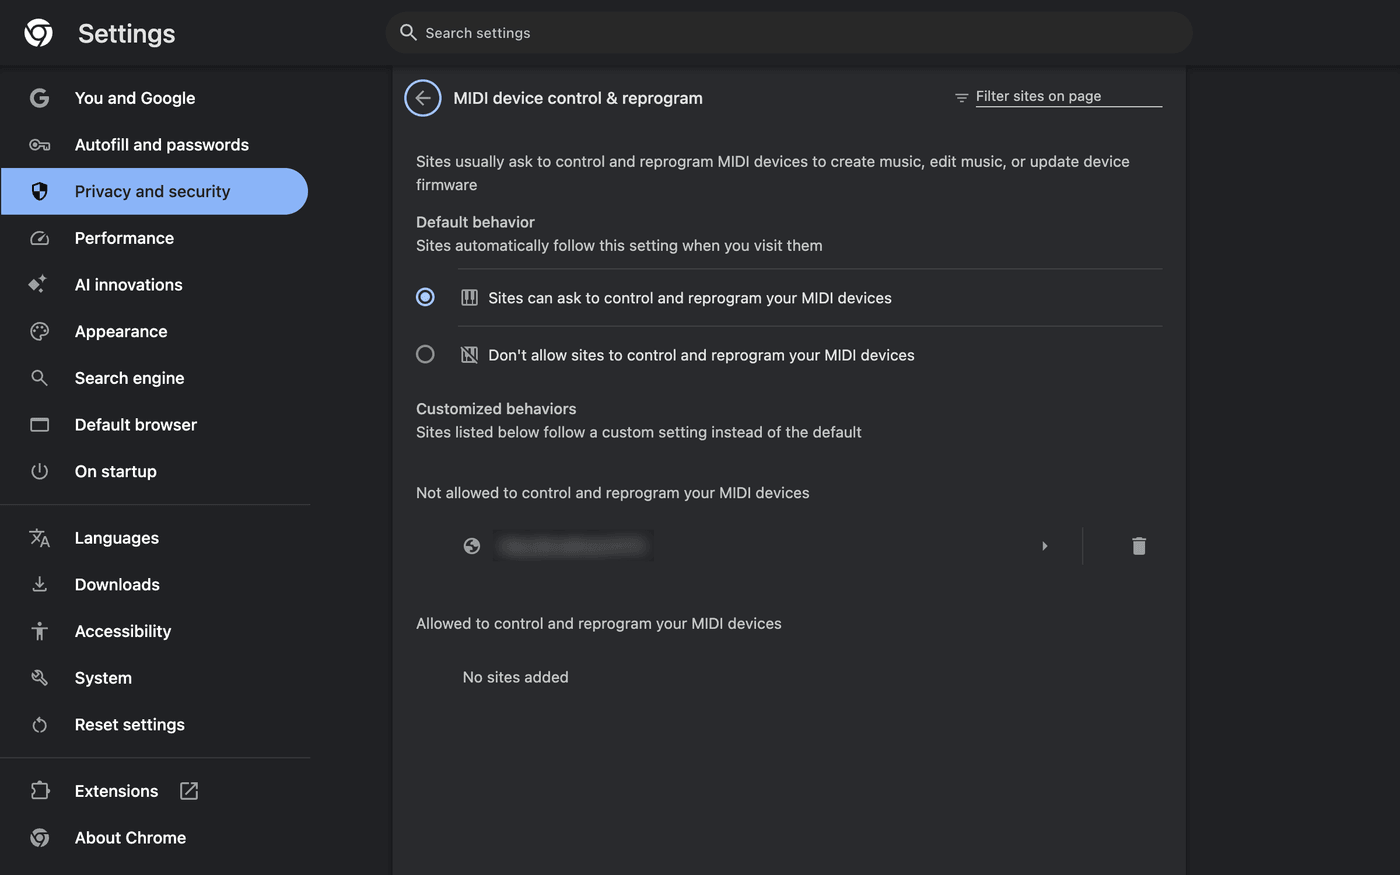The image size is (1400, 875).
Task: Click 'Don't allow sites to control' label text
Action: point(701,355)
